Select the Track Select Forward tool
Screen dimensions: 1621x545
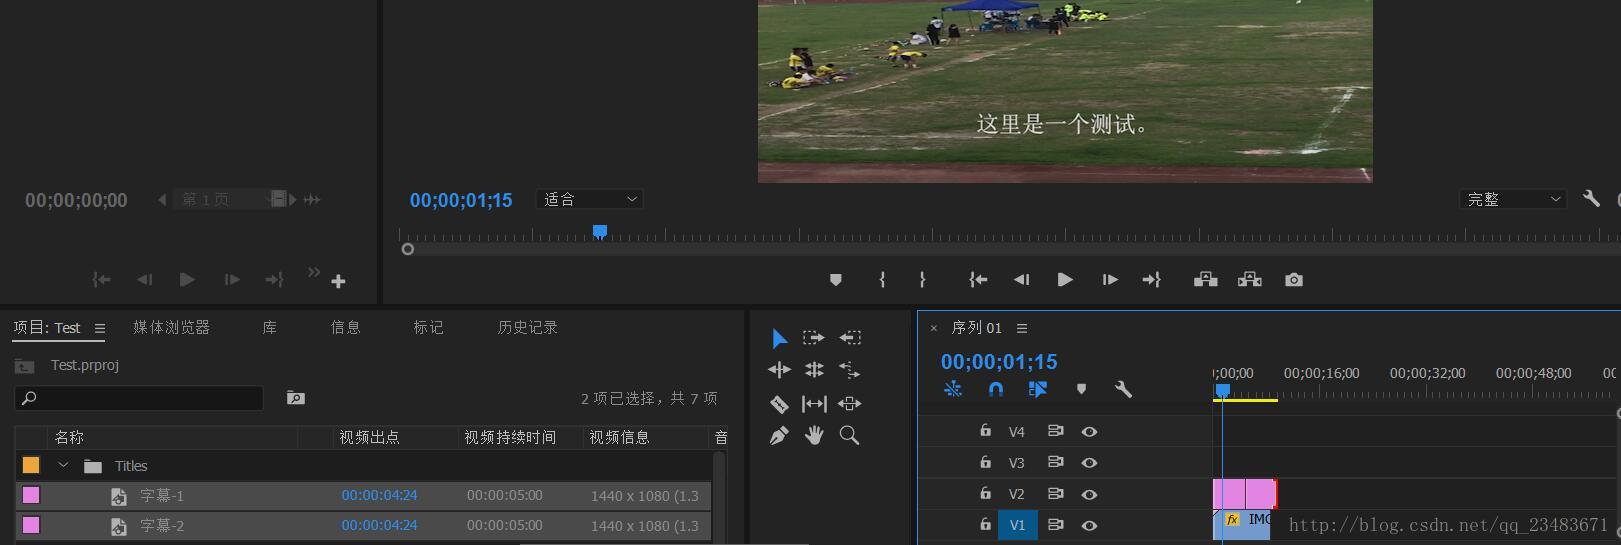pos(814,338)
